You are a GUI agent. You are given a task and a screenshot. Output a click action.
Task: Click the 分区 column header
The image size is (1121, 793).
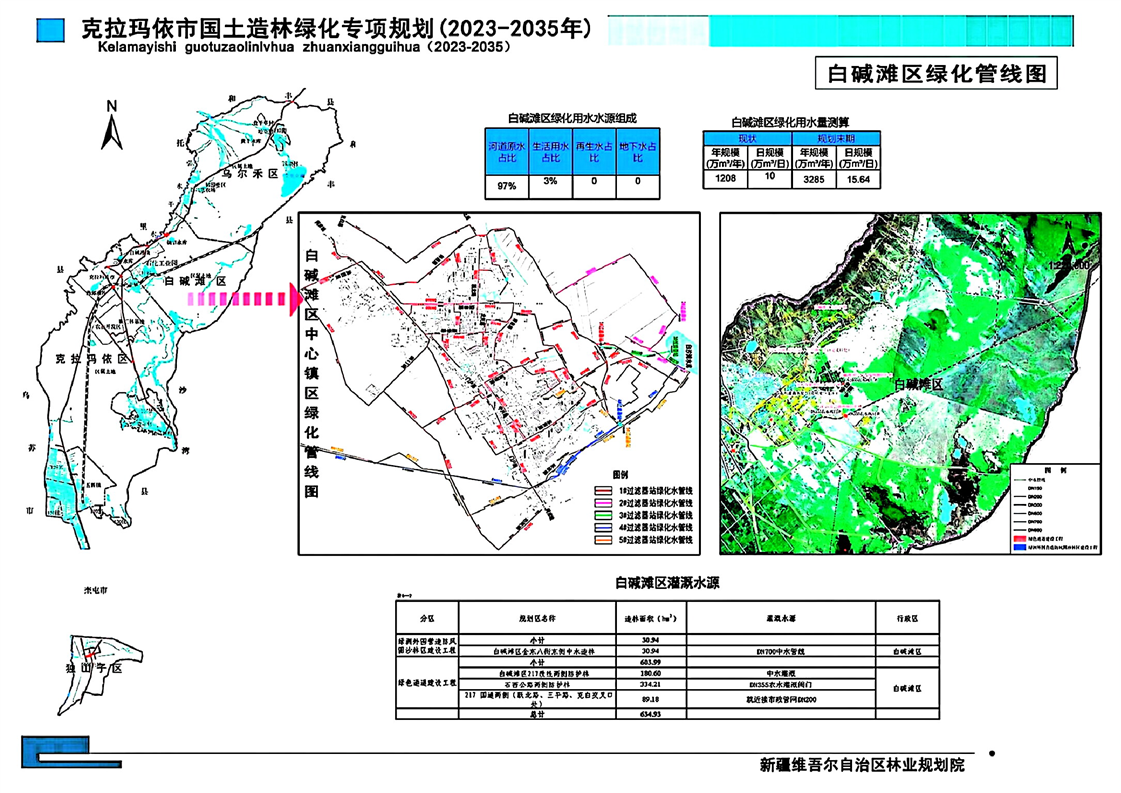[x=427, y=619]
